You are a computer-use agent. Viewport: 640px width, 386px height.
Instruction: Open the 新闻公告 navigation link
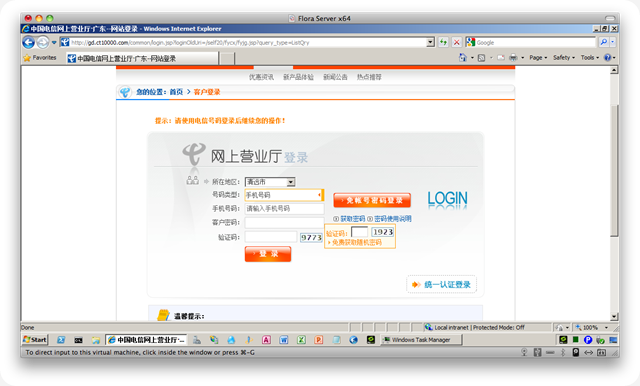click(x=335, y=77)
